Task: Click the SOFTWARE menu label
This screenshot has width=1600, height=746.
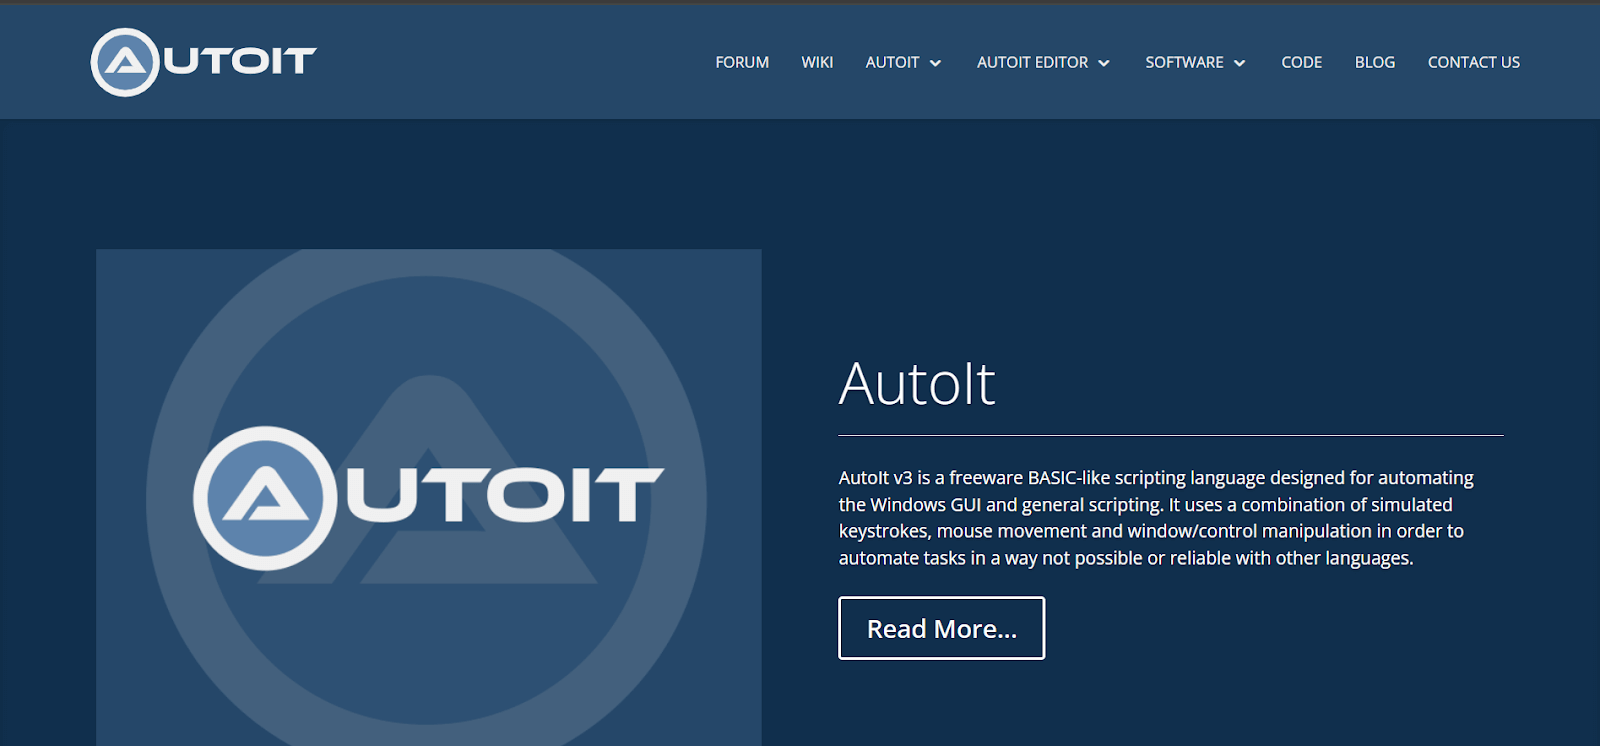Action: tap(1184, 62)
